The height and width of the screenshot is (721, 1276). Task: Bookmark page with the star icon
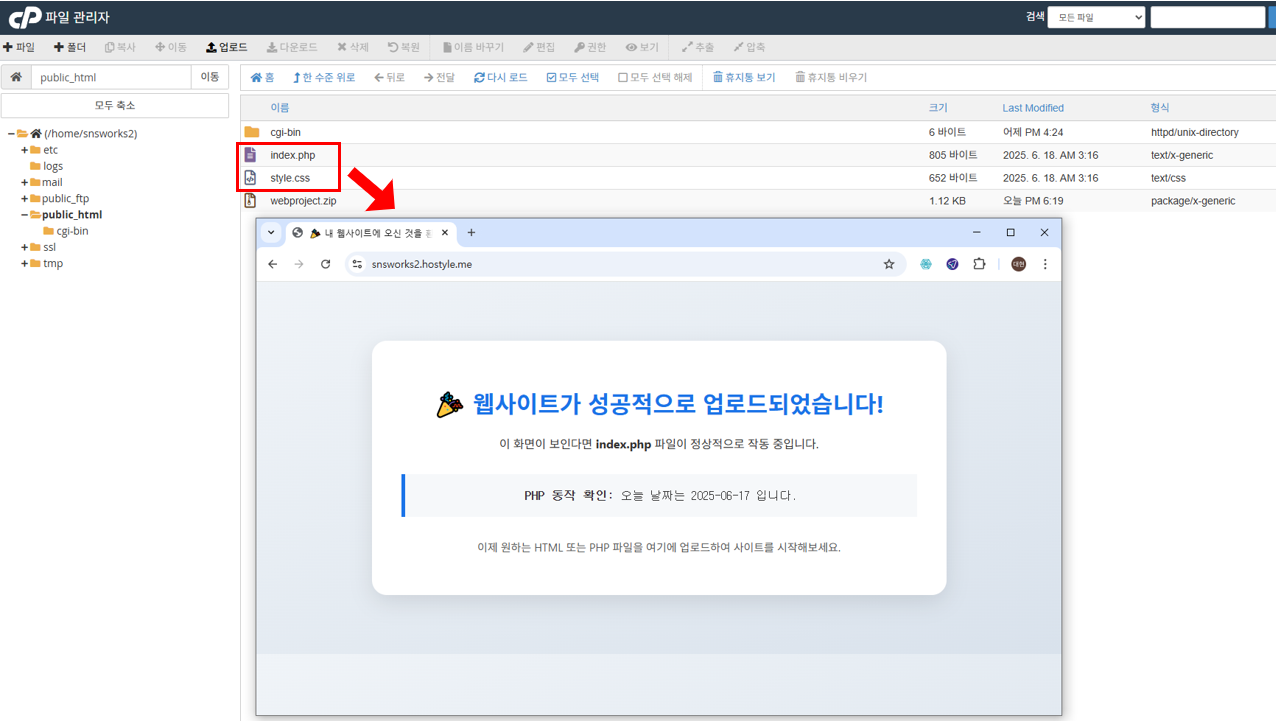[888, 264]
